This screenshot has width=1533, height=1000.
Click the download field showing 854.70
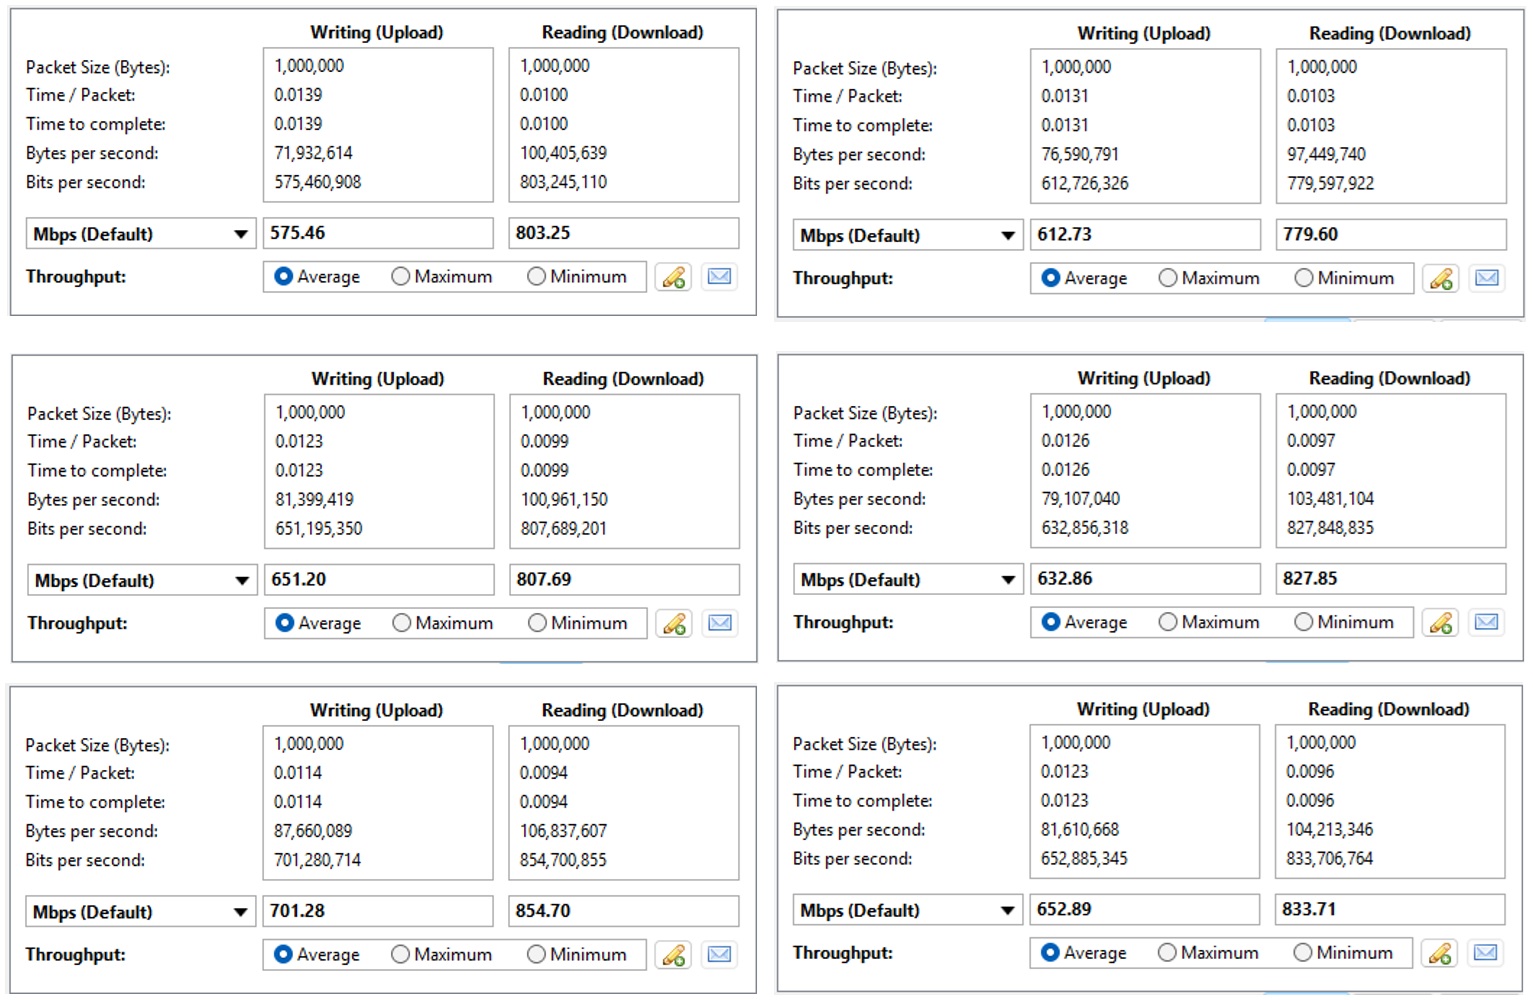pyautogui.click(x=623, y=911)
